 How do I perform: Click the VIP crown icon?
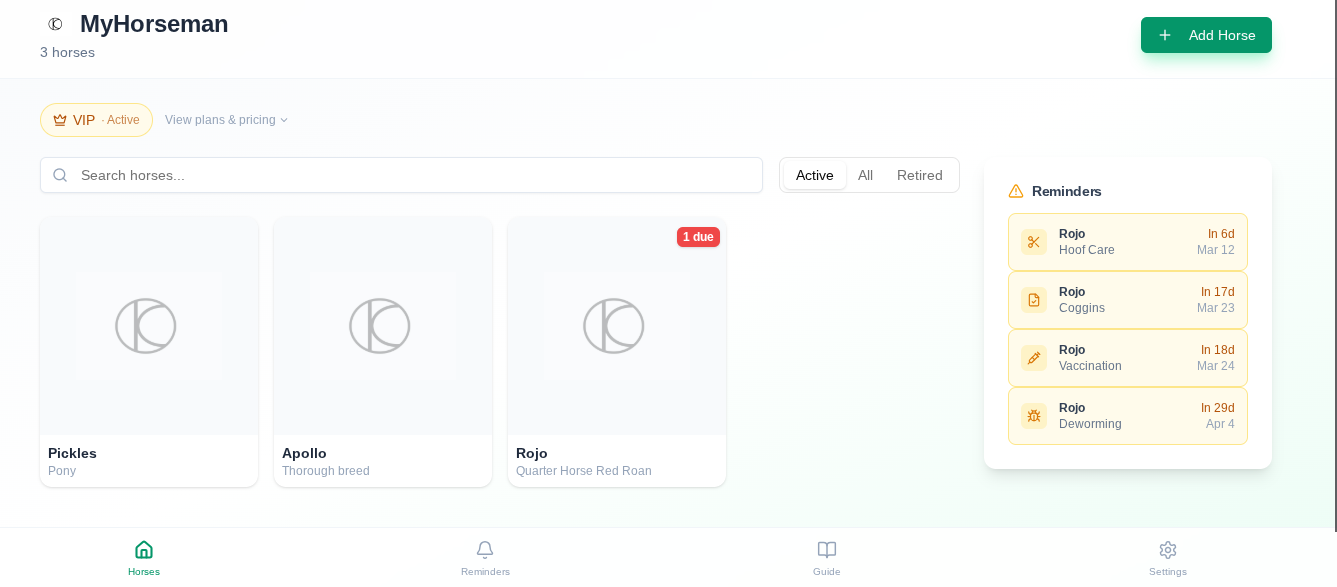click(x=60, y=120)
